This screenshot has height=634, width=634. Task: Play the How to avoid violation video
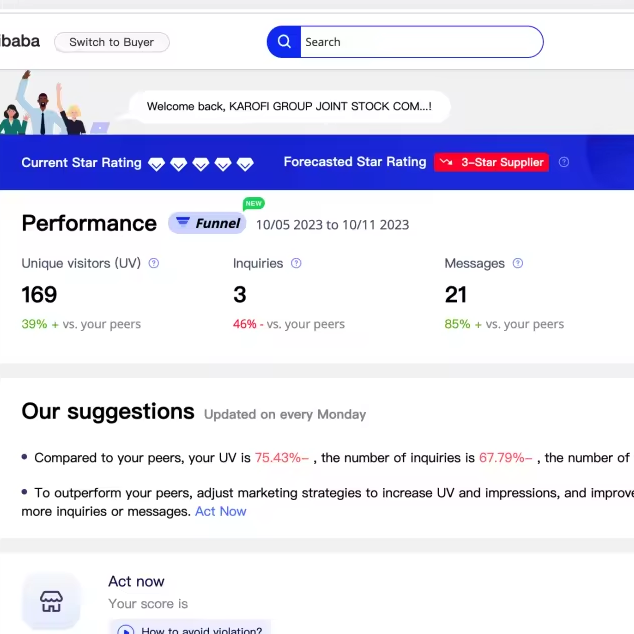(190, 629)
